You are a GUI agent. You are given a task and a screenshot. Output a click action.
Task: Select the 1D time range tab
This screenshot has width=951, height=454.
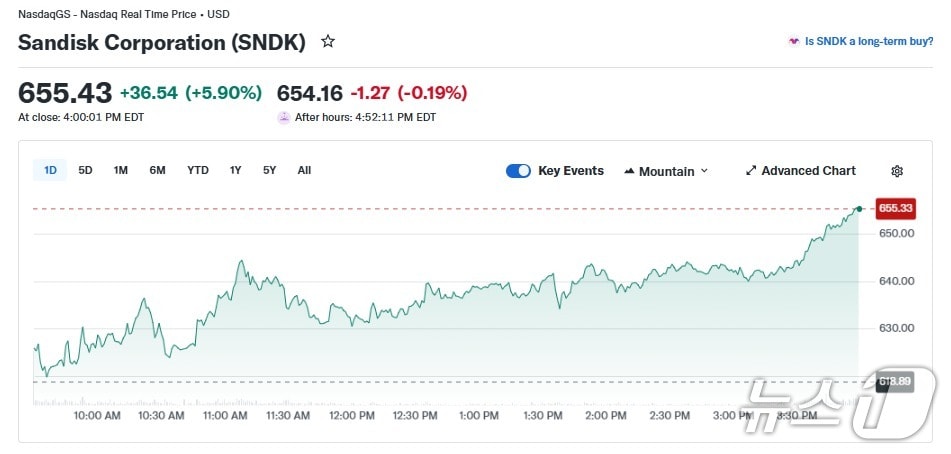50,170
